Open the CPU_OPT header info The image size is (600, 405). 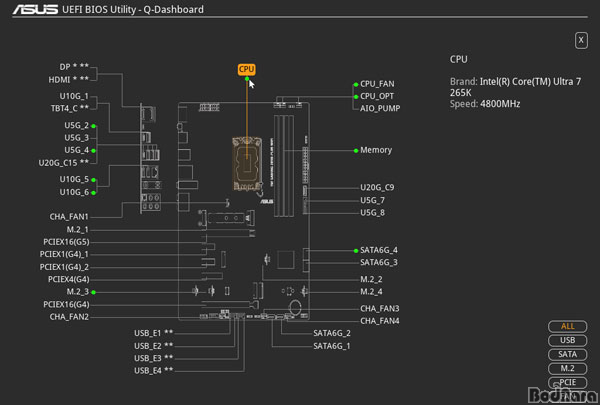click(x=377, y=96)
